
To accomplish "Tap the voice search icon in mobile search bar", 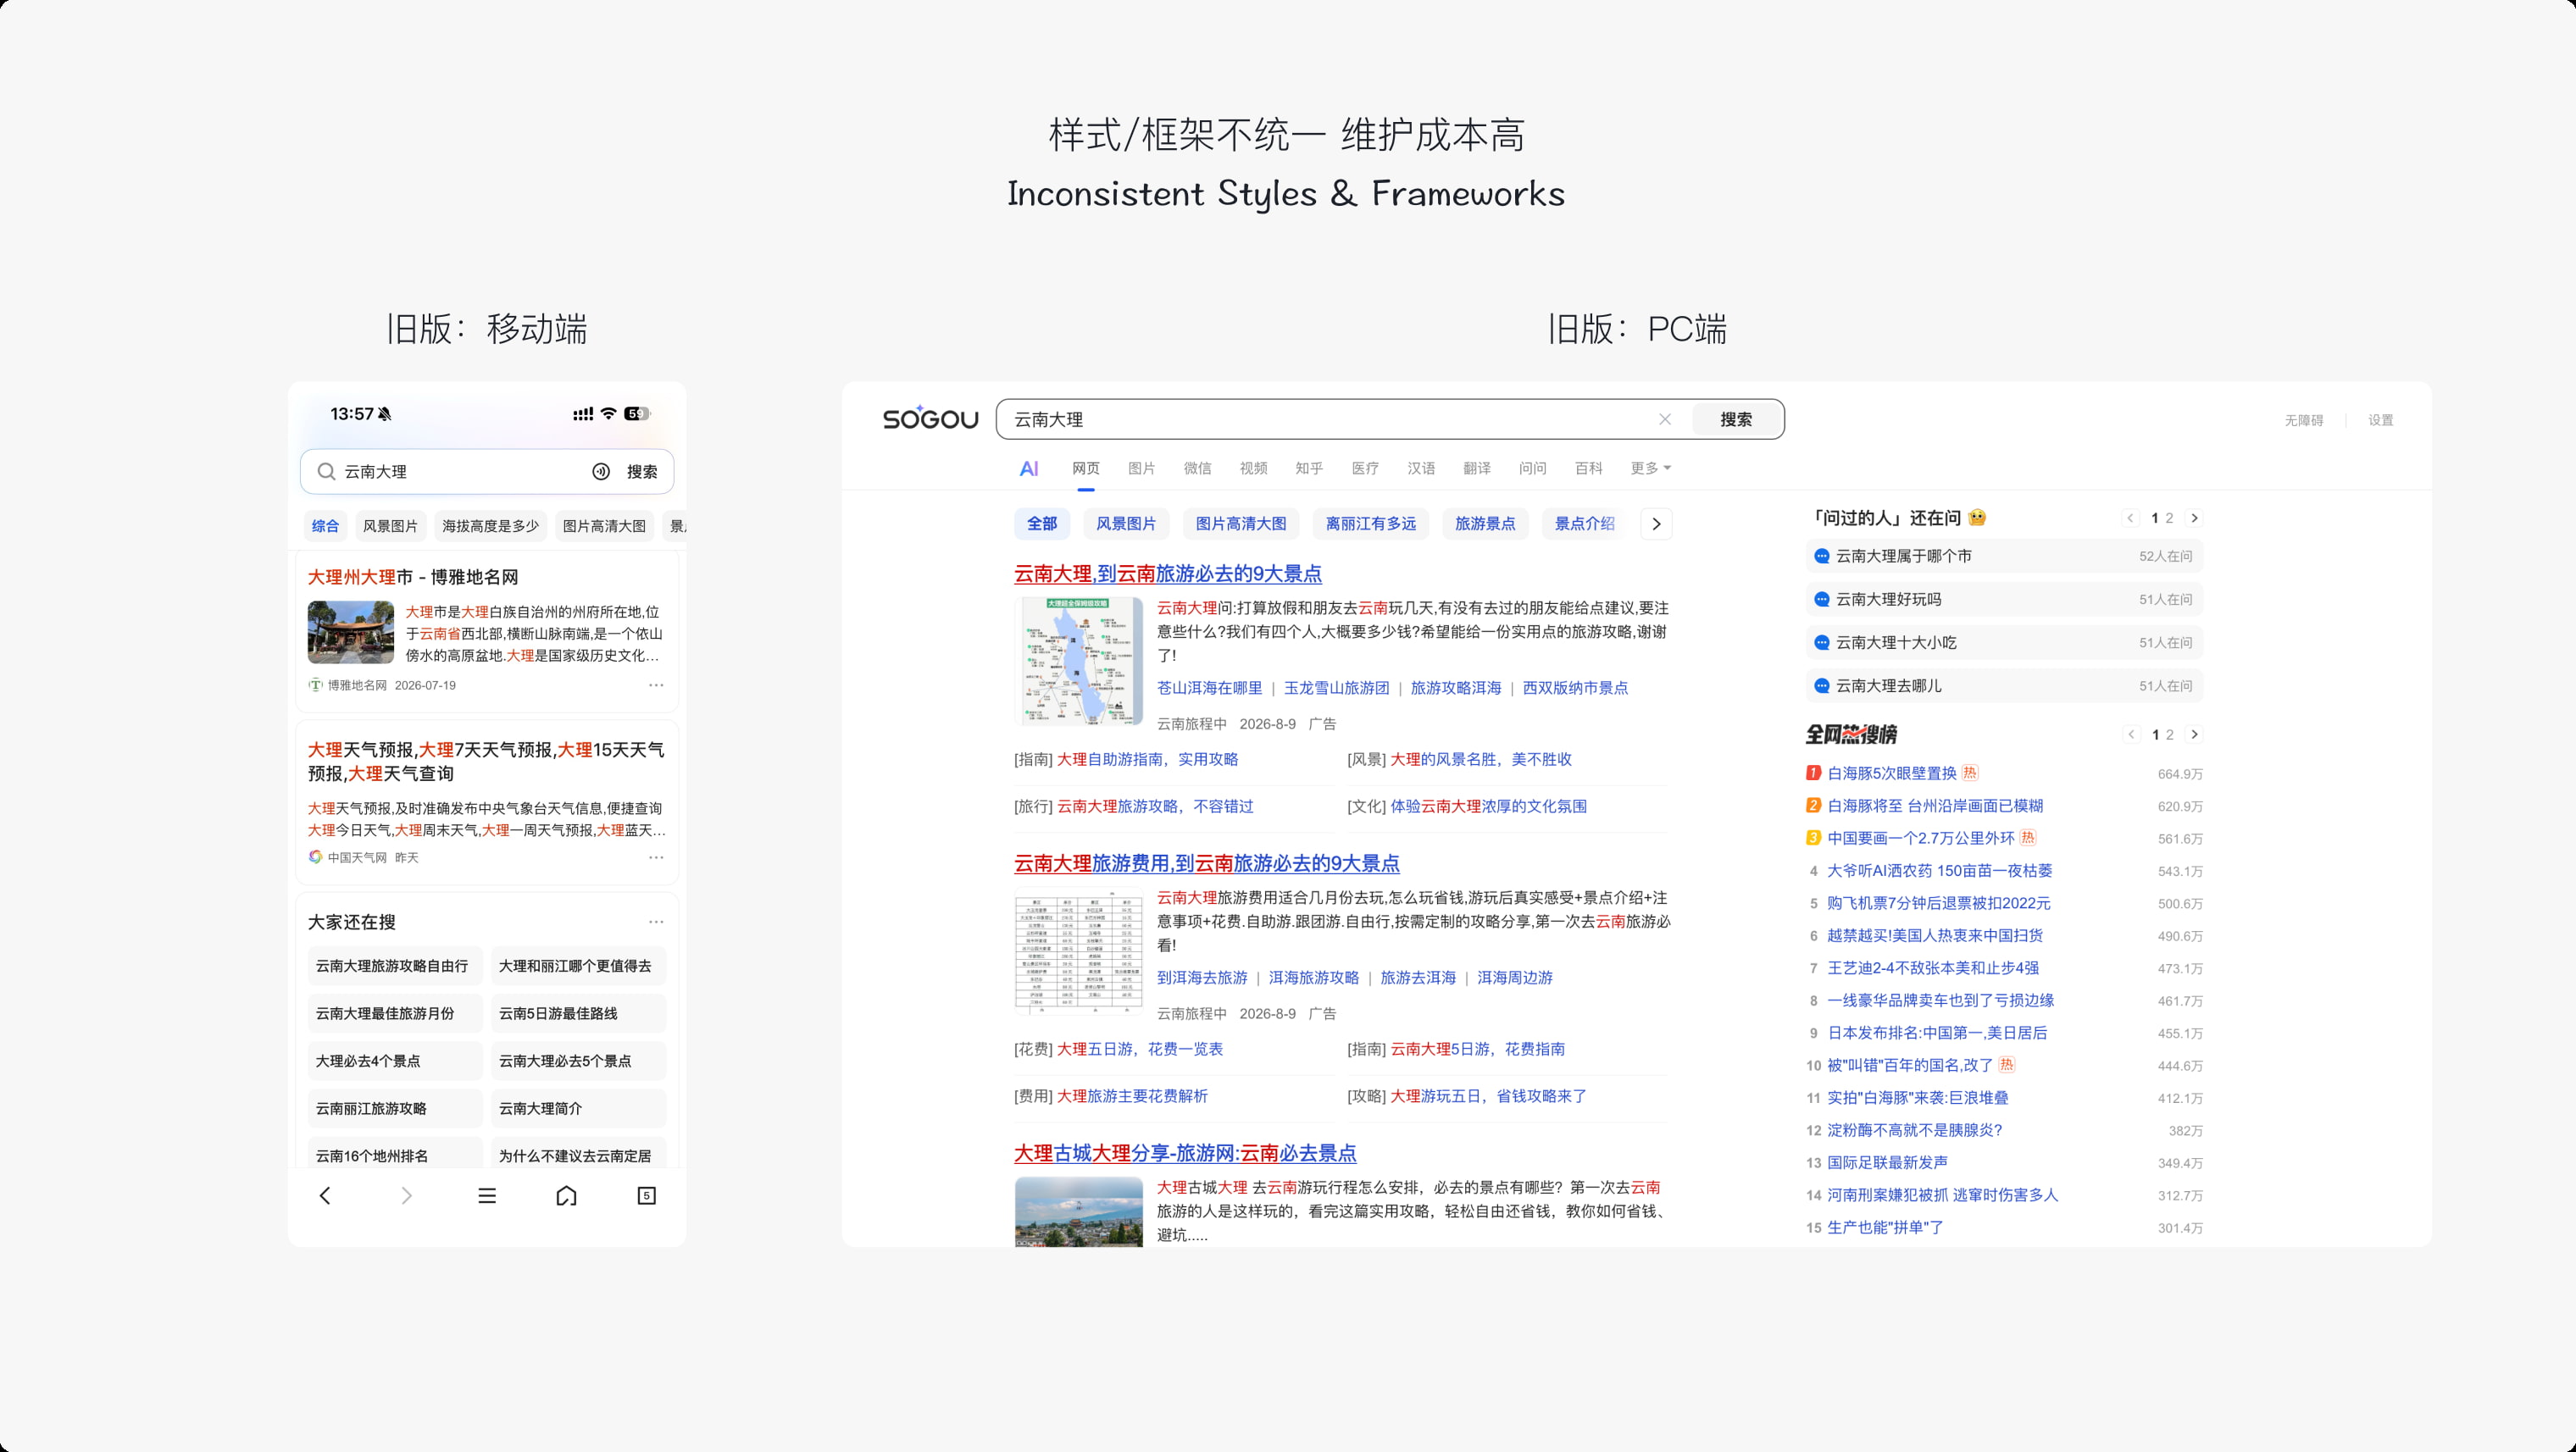I will point(601,472).
